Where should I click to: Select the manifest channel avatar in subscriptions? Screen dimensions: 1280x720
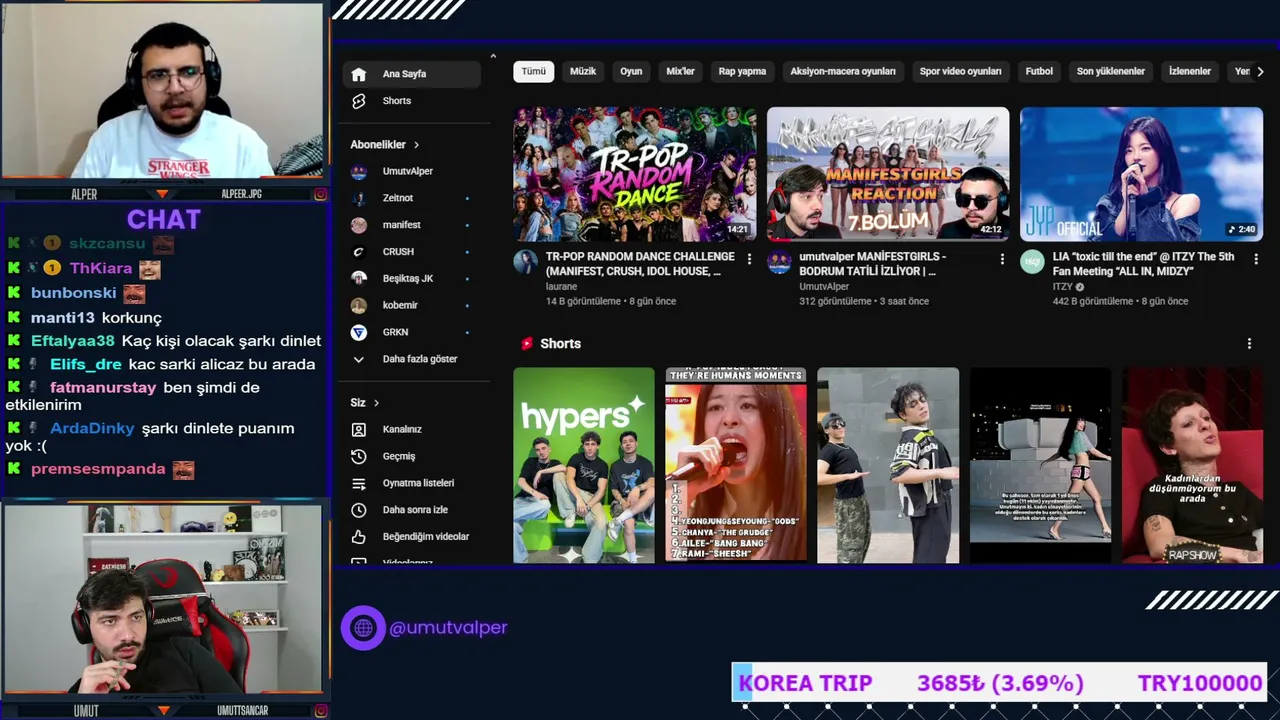click(359, 225)
